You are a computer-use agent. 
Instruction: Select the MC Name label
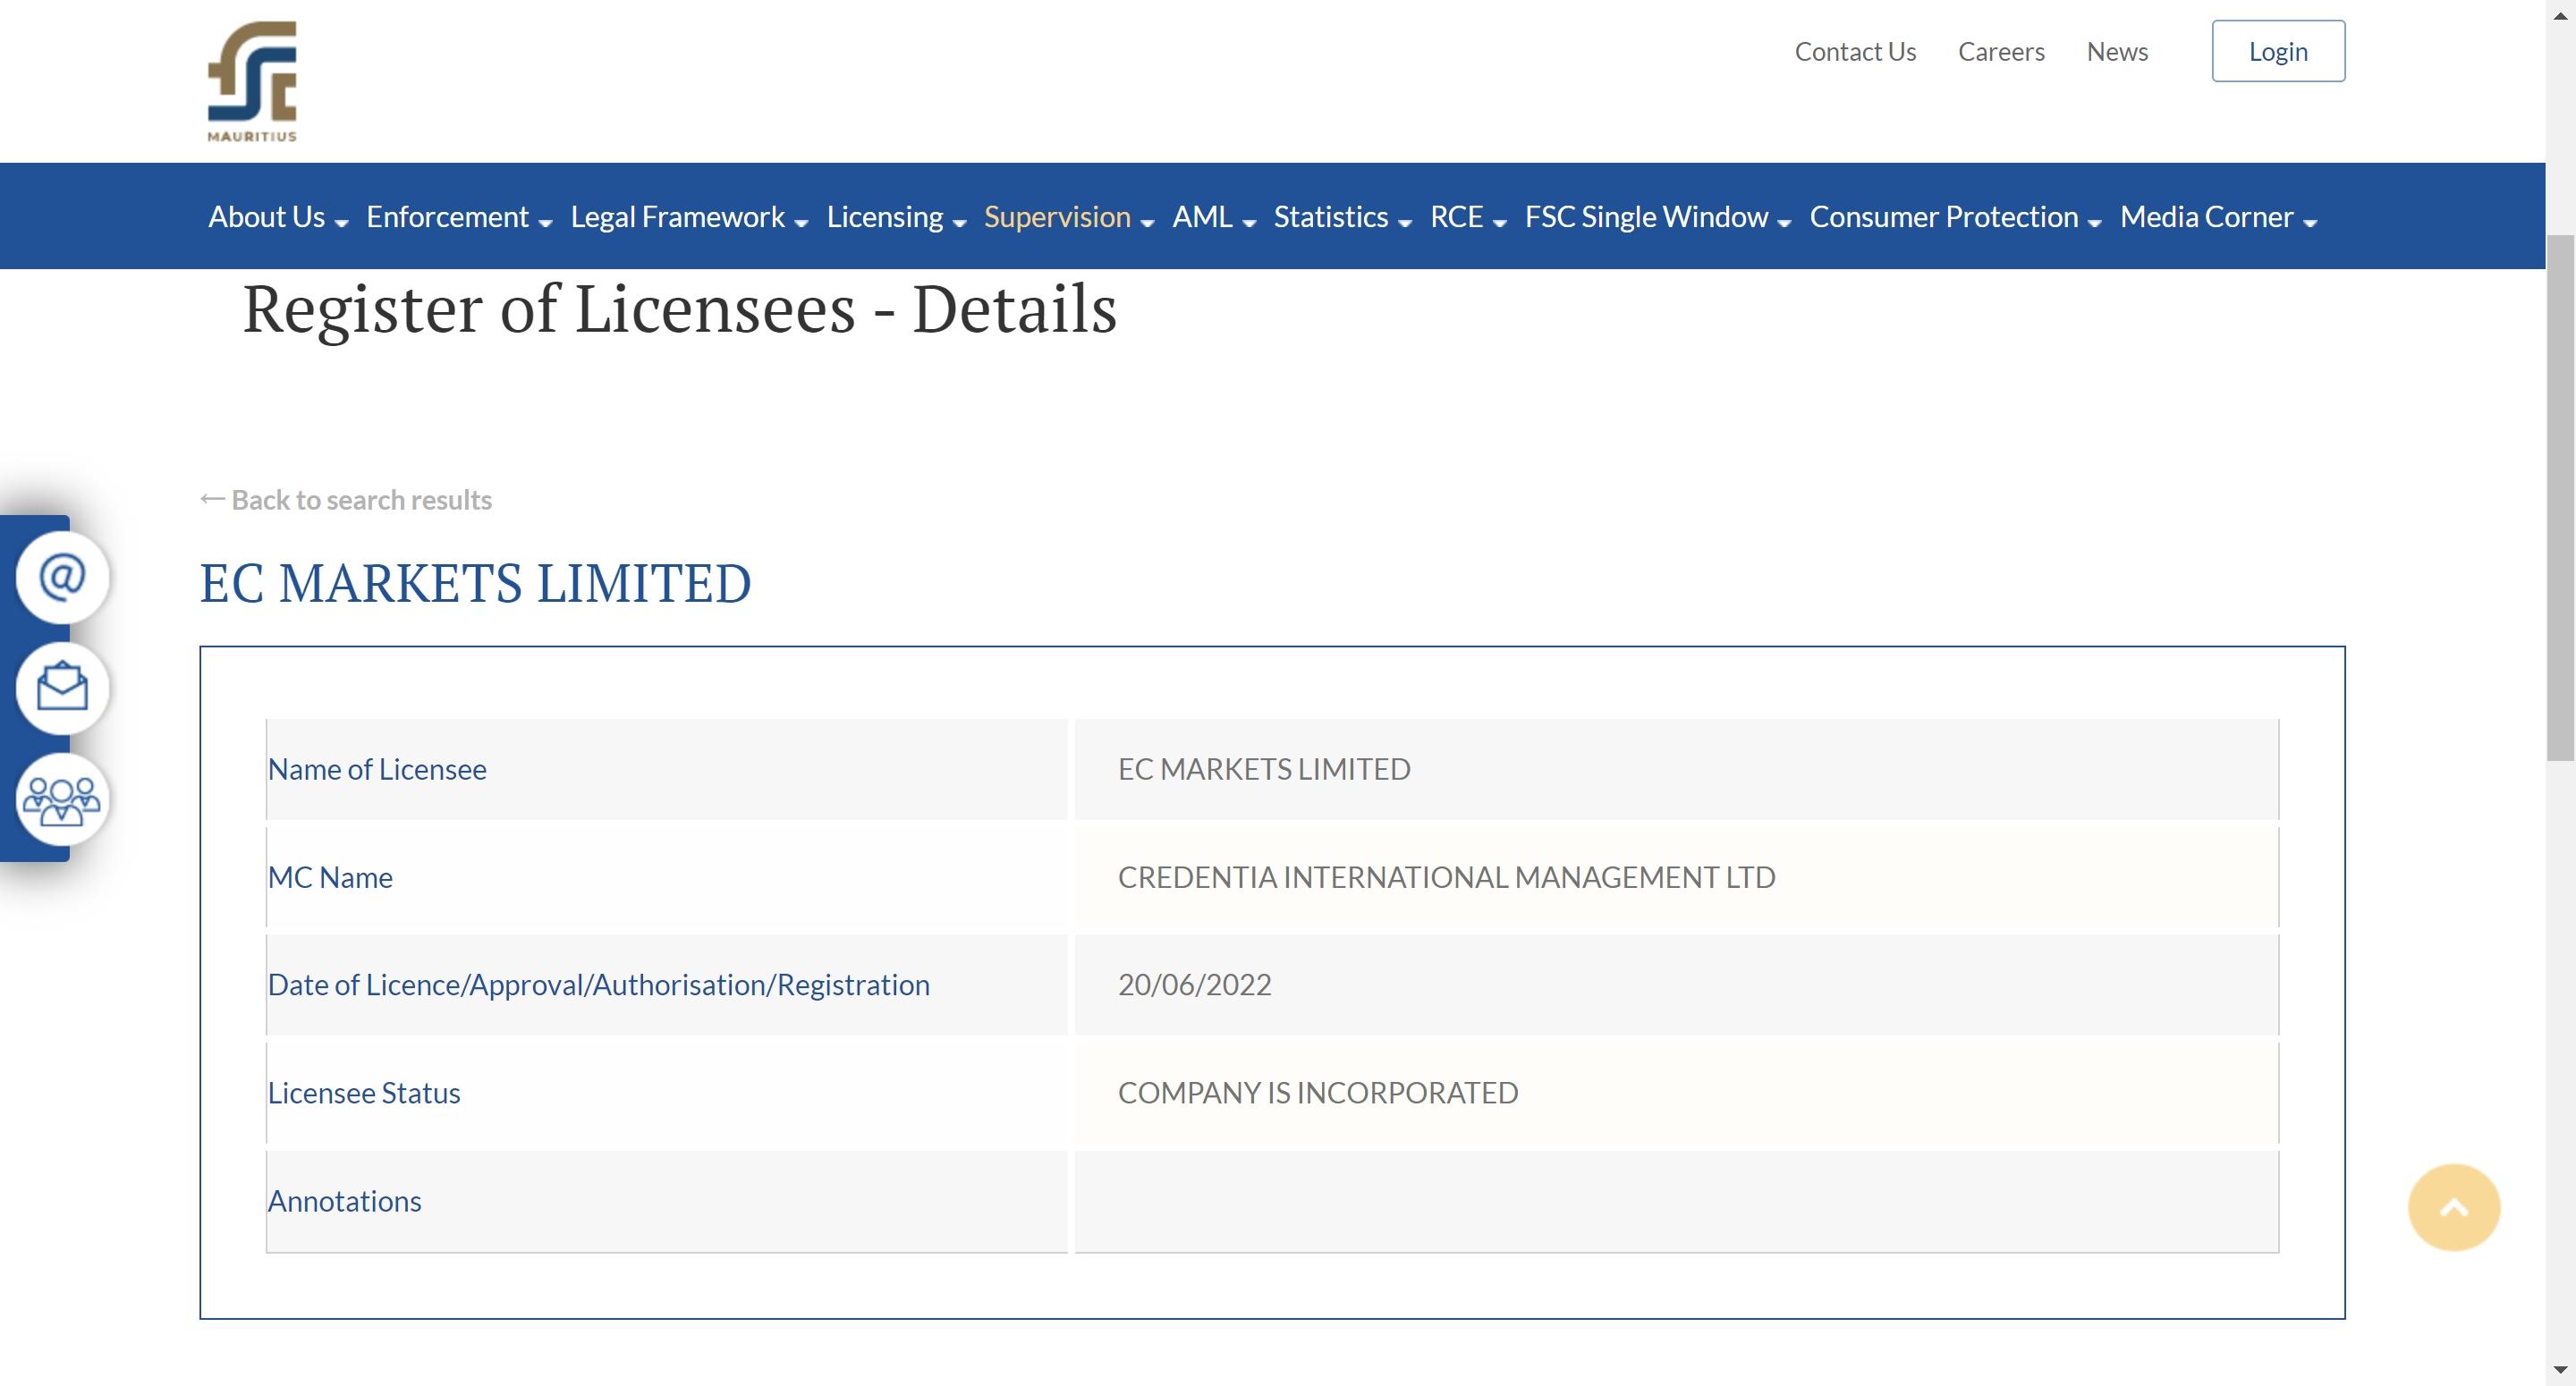click(330, 877)
